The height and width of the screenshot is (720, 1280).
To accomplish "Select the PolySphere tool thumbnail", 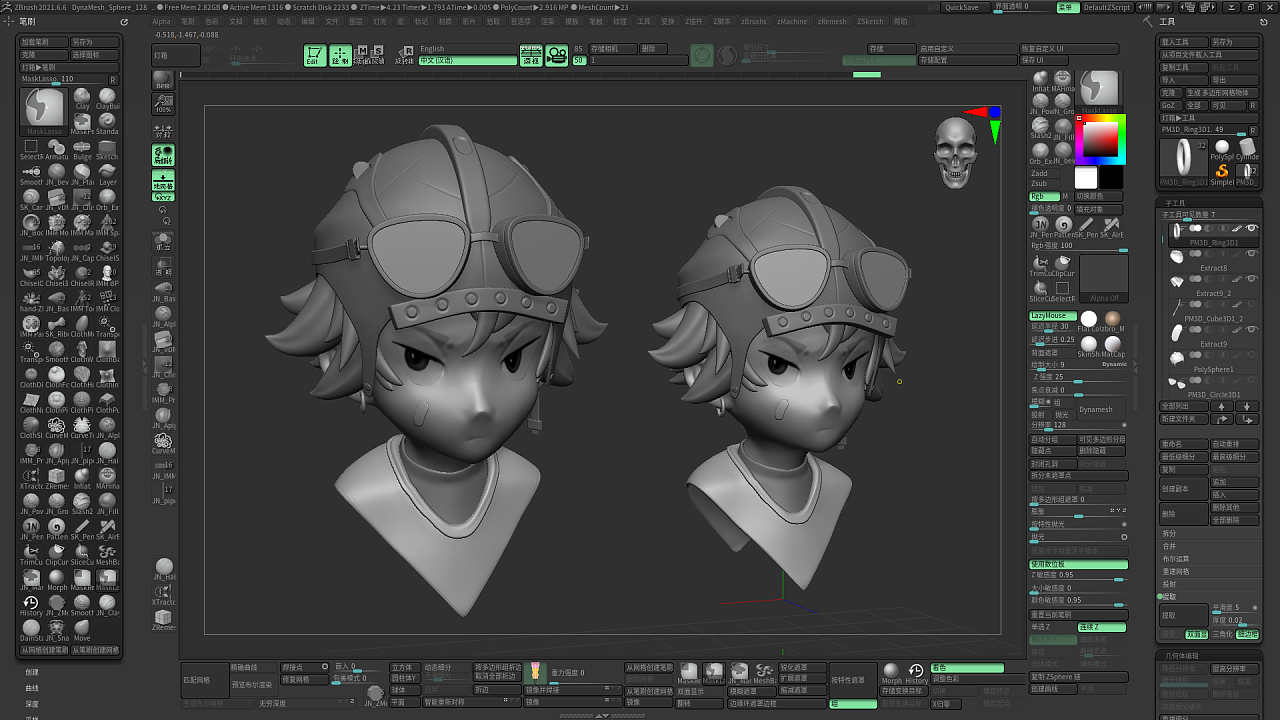I will tap(1222, 149).
